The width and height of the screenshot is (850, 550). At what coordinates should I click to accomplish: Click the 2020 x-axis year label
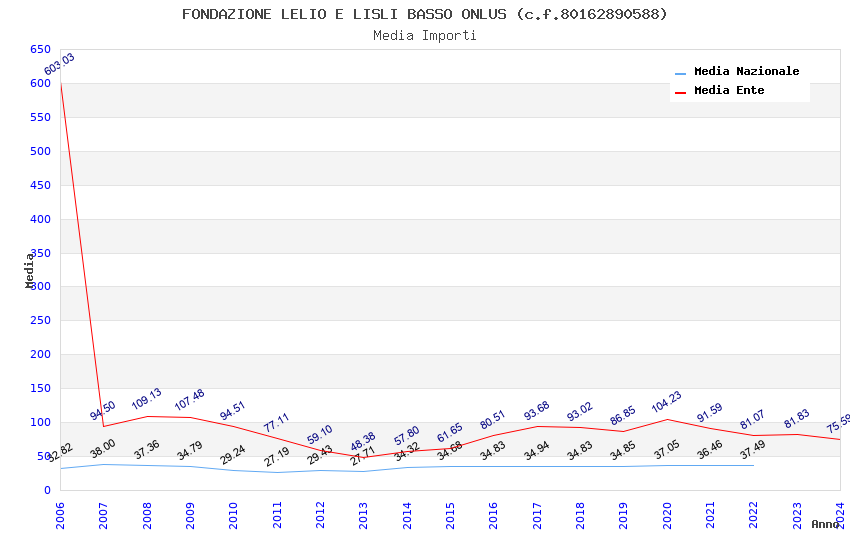(667, 516)
